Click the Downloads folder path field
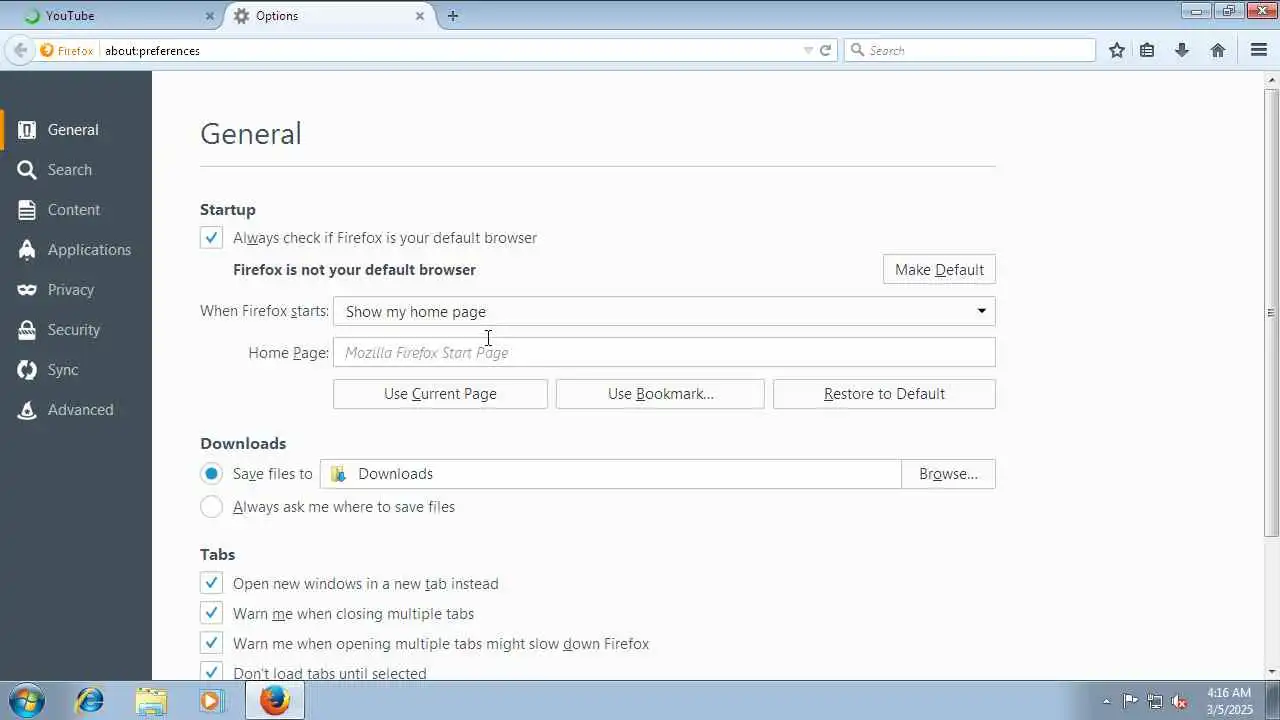 [x=611, y=474]
